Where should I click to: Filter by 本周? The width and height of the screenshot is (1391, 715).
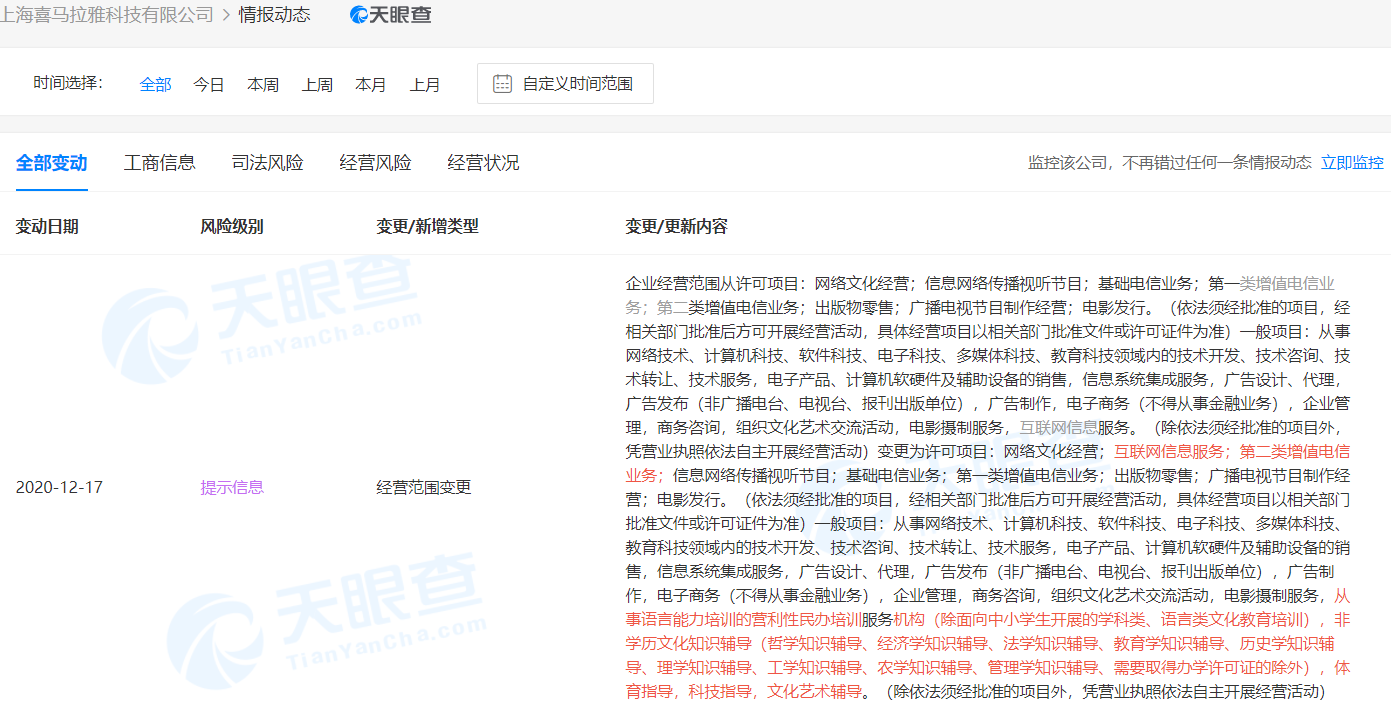tap(263, 85)
